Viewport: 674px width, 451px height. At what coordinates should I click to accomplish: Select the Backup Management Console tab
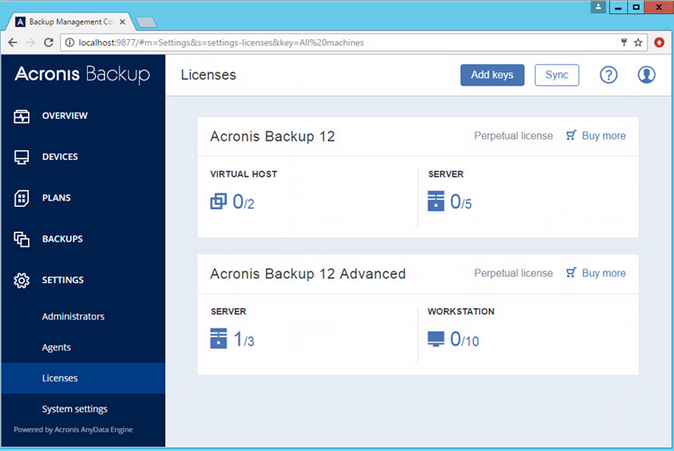tap(71, 21)
